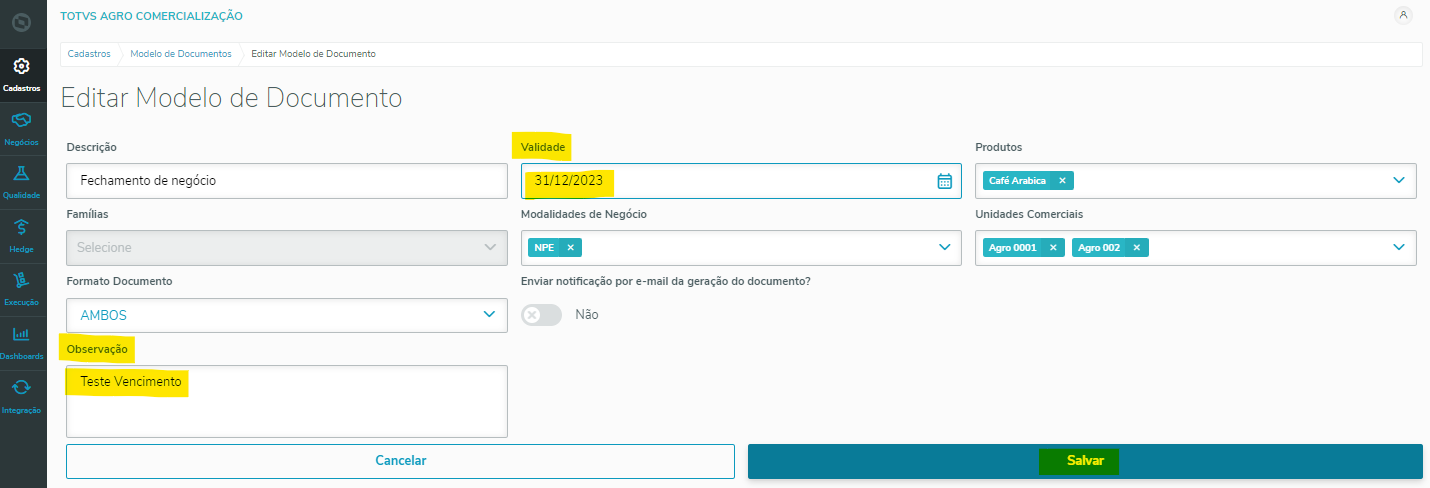
Task: Expand the Produtos dropdown
Action: pos(1398,181)
